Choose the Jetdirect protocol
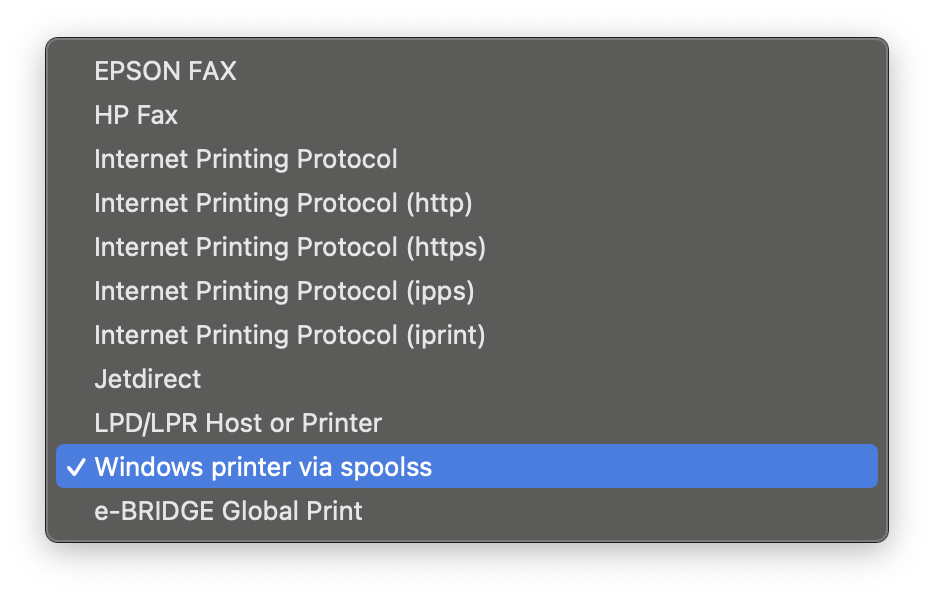This screenshot has height=596, width=934. tap(148, 379)
